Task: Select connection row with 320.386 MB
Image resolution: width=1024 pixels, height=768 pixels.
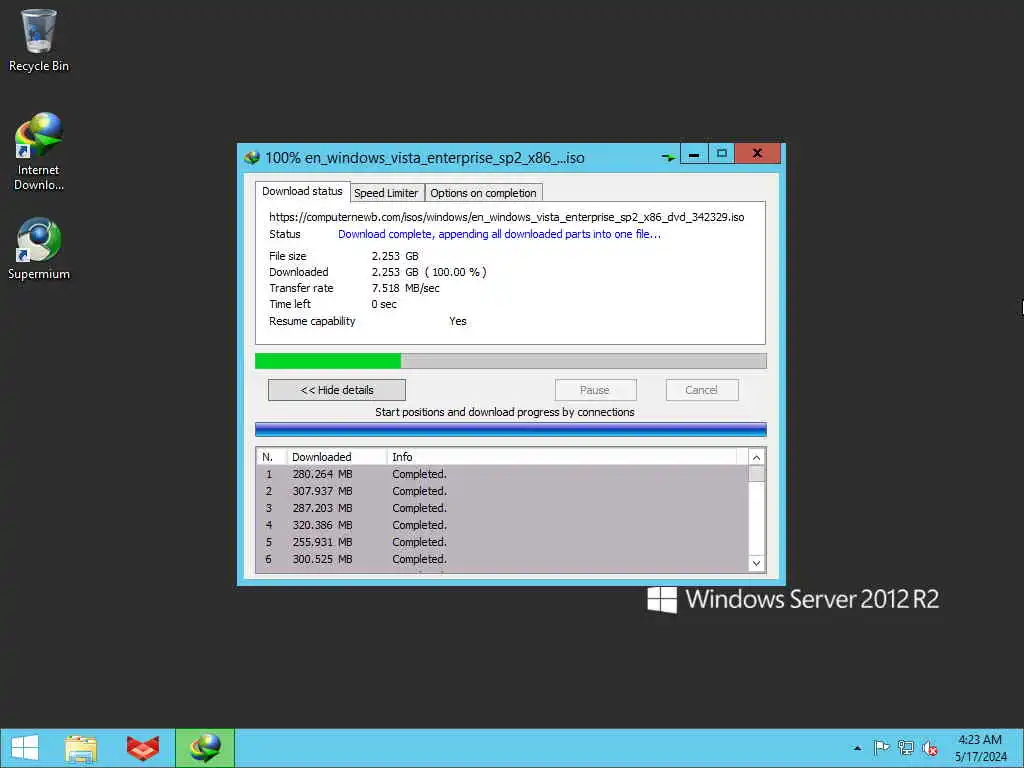Action: (x=503, y=525)
